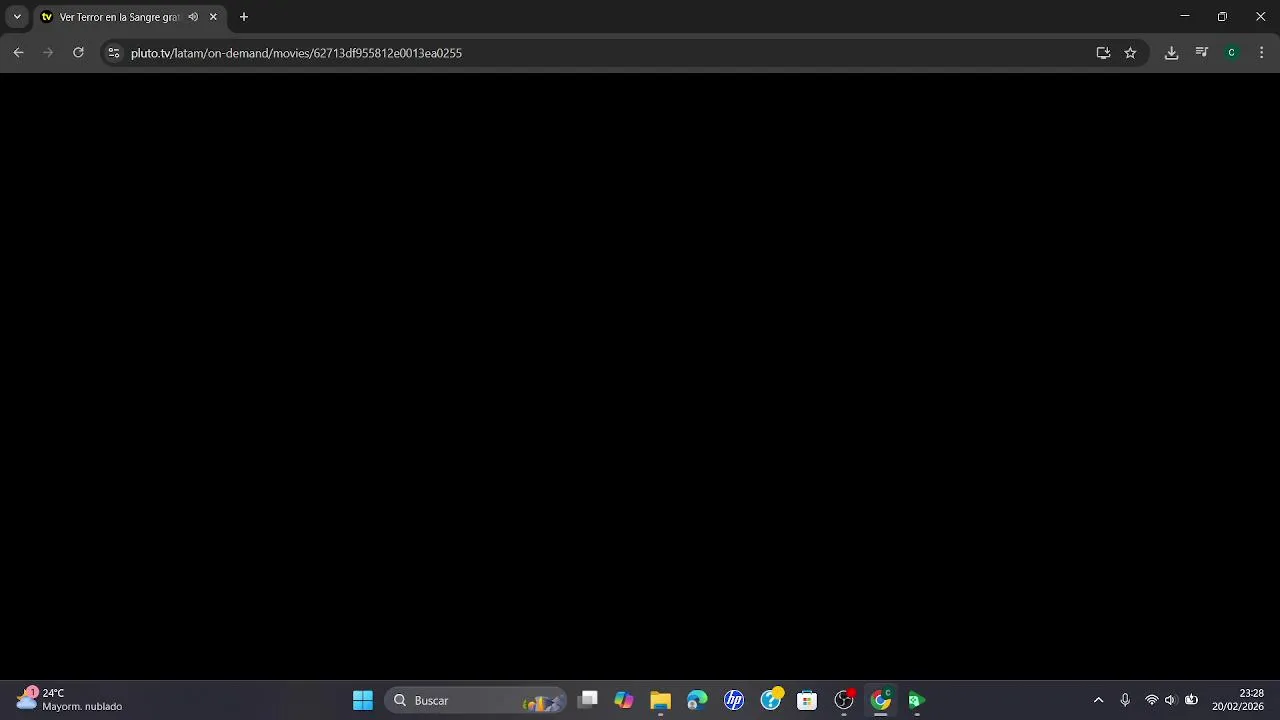Image resolution: width=1280 pixels, height=720 pixels.
Task: Open Task View from the taskbar
Action: tap(588, 700)
